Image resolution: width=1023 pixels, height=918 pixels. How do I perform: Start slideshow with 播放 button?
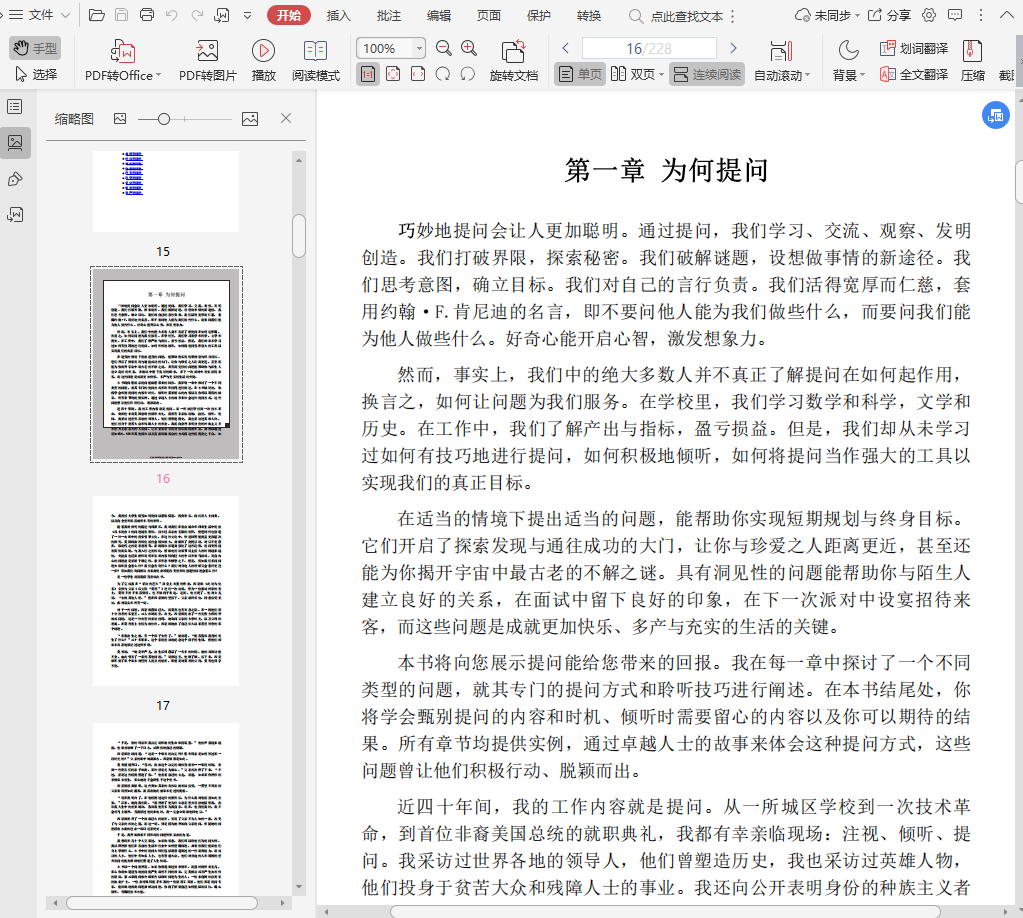[264, 51]
